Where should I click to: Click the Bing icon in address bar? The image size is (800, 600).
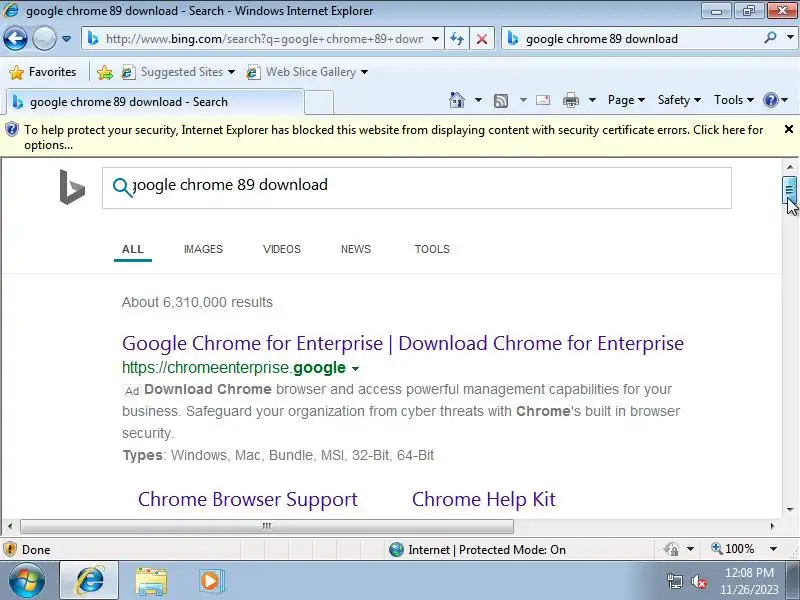(92, 38)
